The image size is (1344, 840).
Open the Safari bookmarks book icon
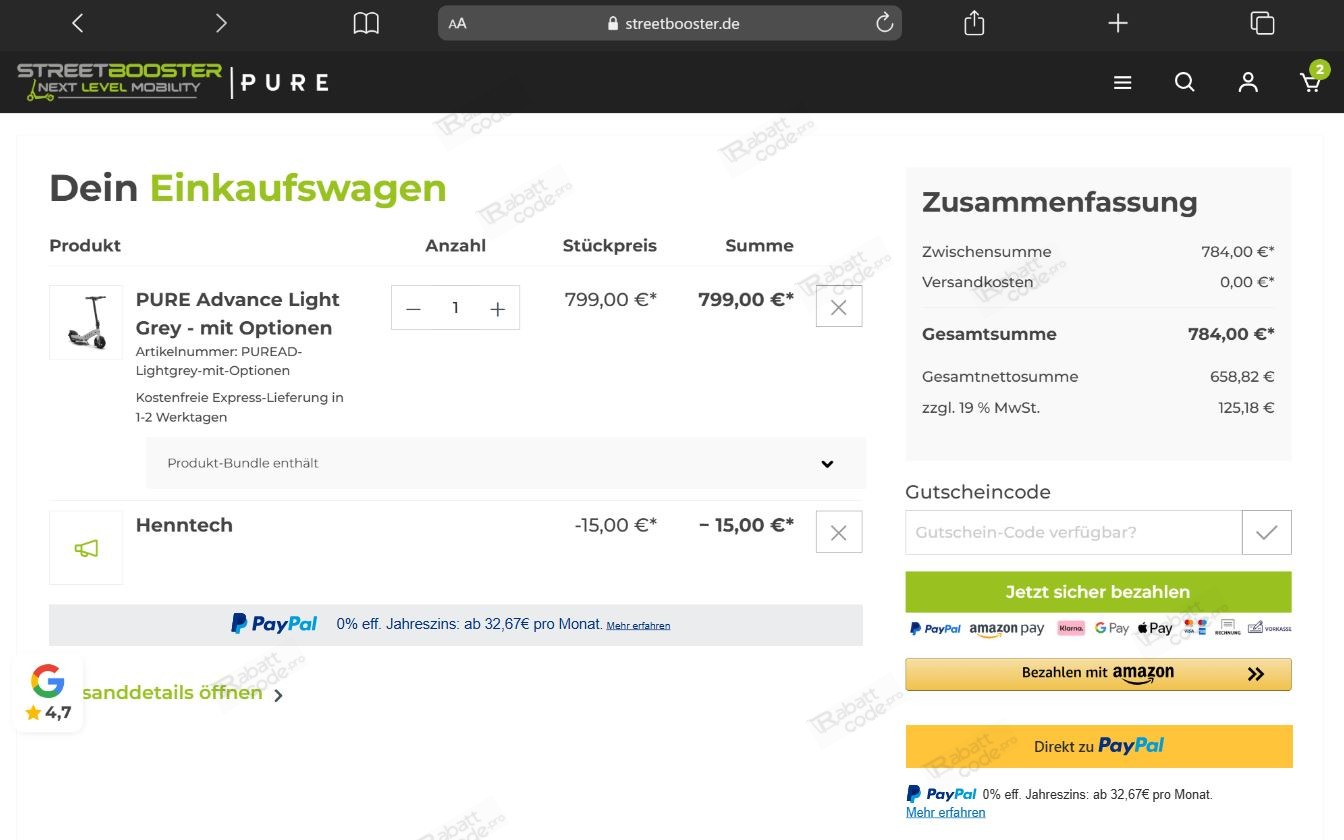point(366,23)
